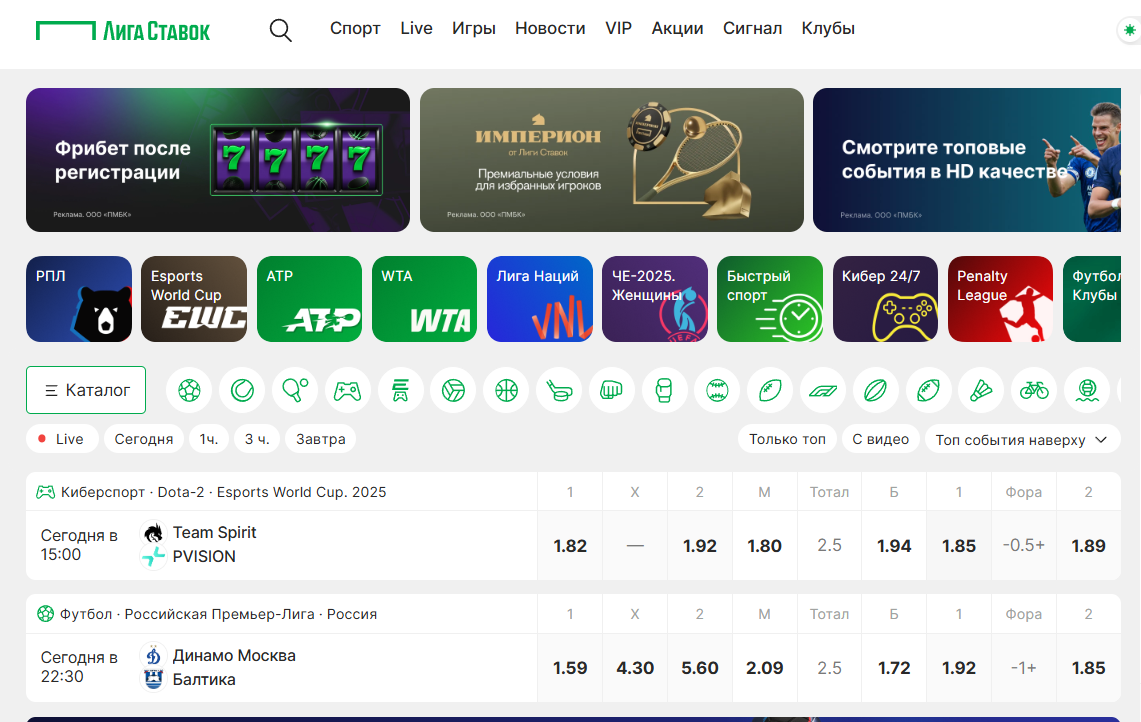
Task: Open the Игры menu item
Action: [x=474, y=28]
